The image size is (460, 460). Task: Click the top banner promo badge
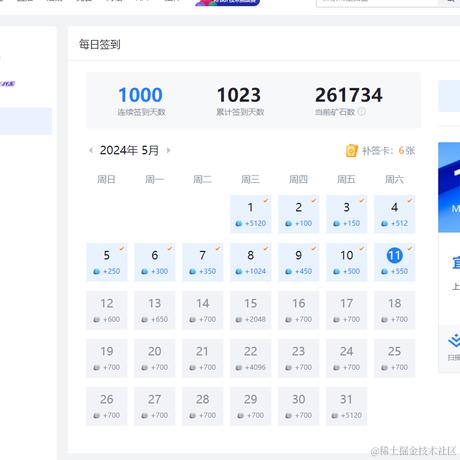click(227, 3)
